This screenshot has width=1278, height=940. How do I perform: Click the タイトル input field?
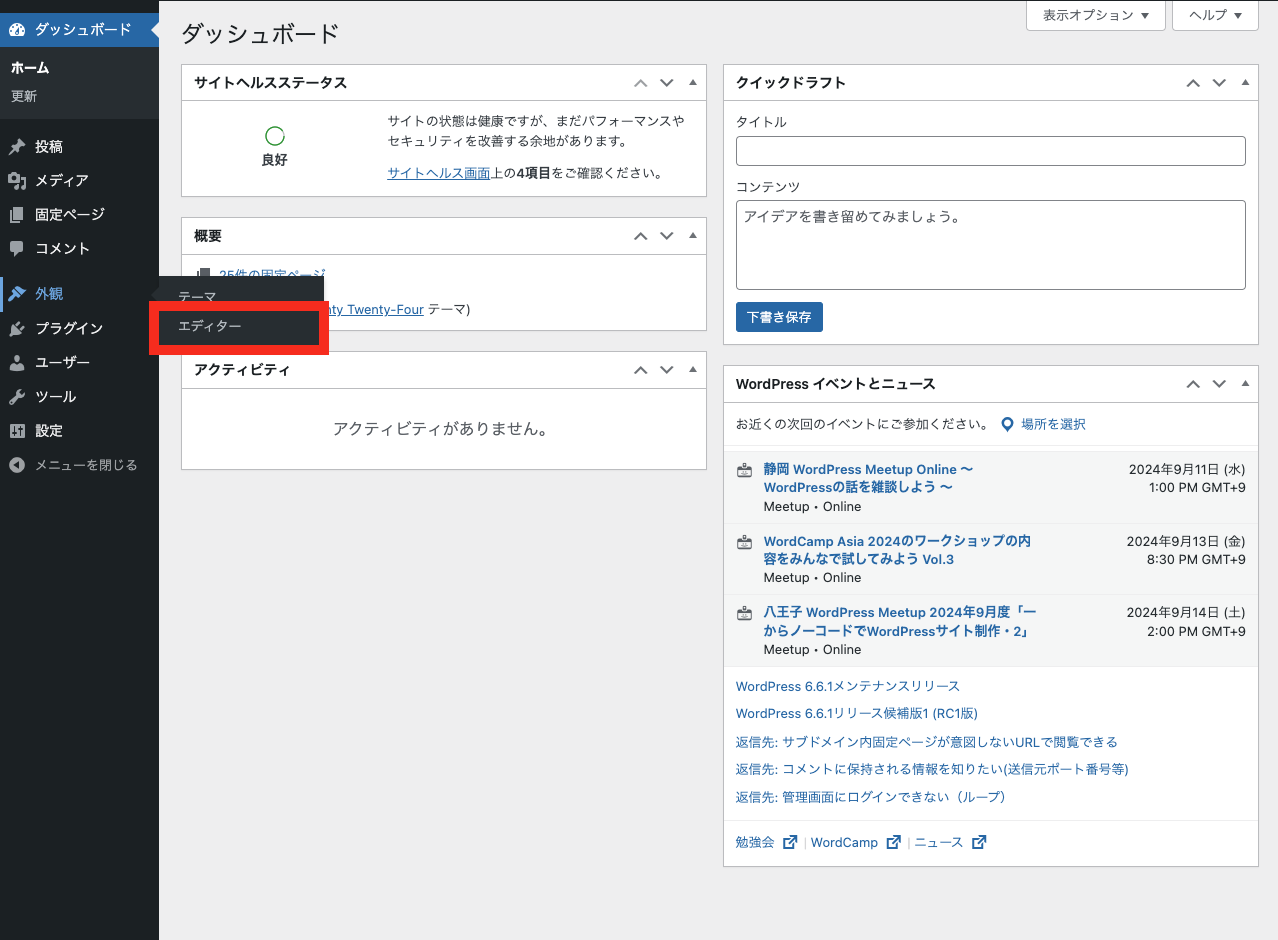(x=991, y=151)
